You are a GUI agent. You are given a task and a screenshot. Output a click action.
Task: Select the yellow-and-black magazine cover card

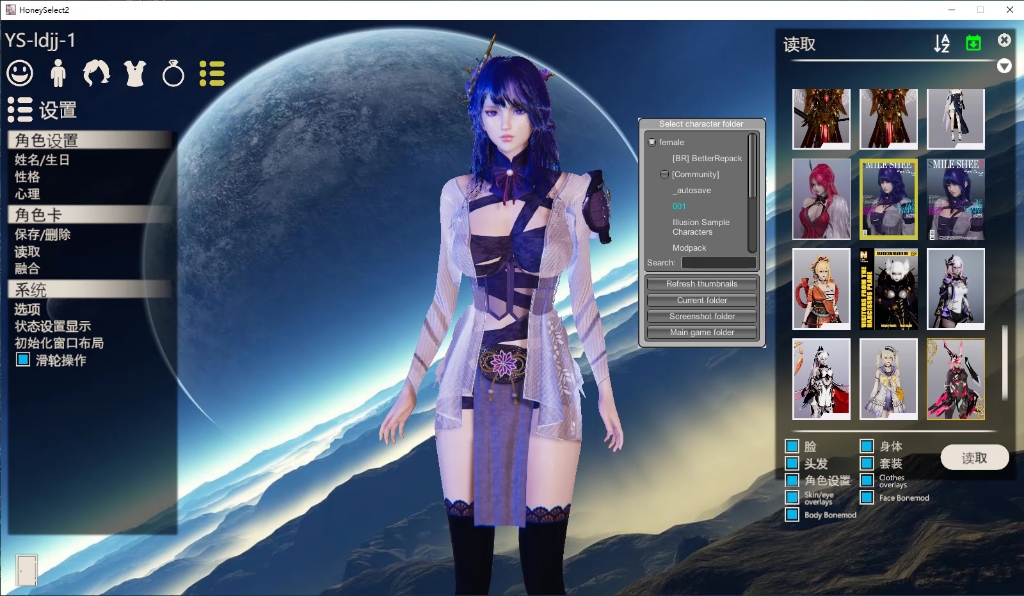coord(888,289)
